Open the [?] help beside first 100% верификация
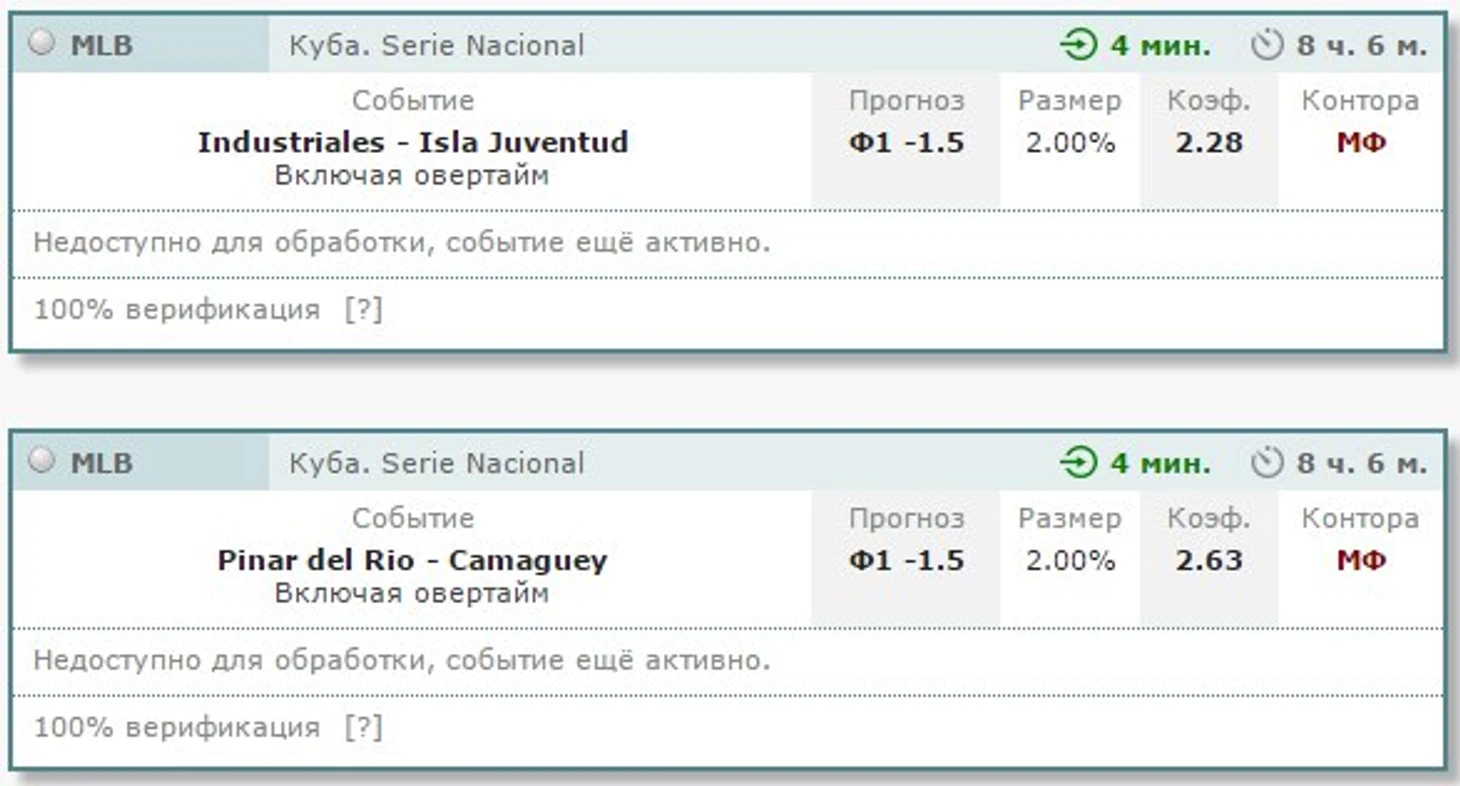 point(363,310)
